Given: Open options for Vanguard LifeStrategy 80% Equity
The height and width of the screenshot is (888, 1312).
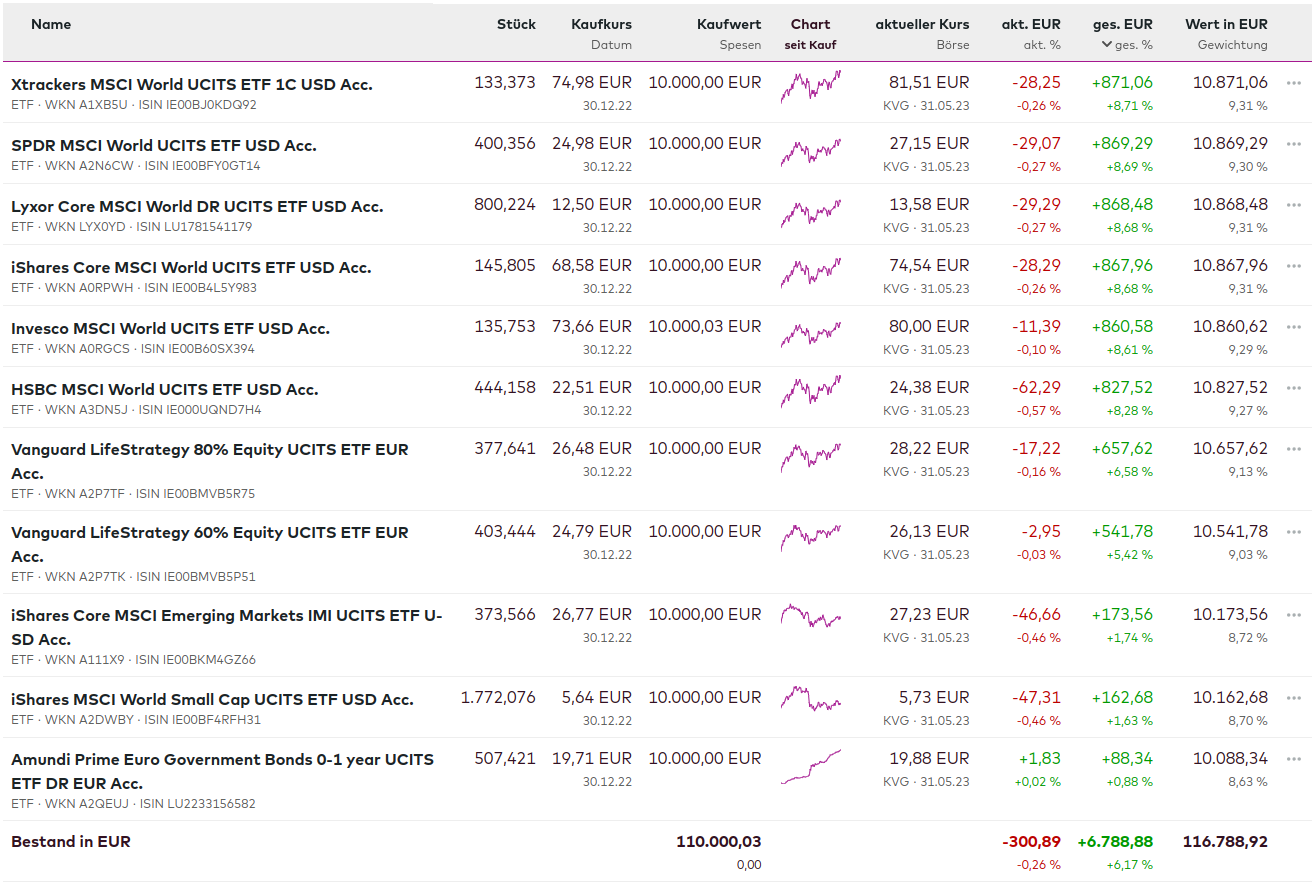Looking at the screenshot, I should coord(1294,449).
